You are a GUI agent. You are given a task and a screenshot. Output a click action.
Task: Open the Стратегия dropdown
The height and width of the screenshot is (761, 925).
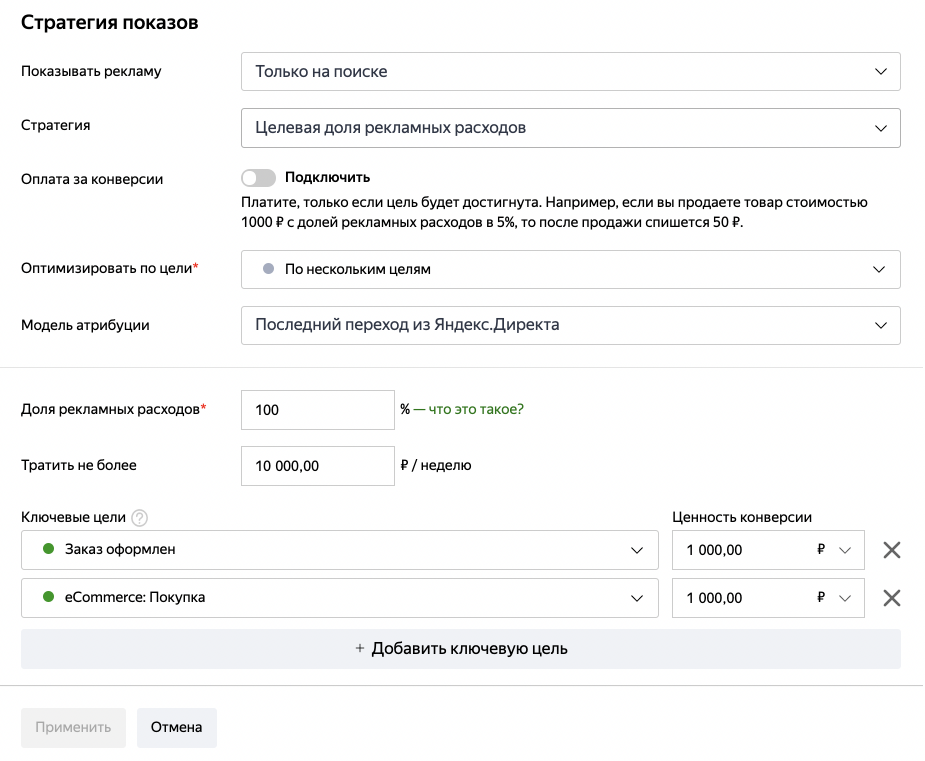570,128
